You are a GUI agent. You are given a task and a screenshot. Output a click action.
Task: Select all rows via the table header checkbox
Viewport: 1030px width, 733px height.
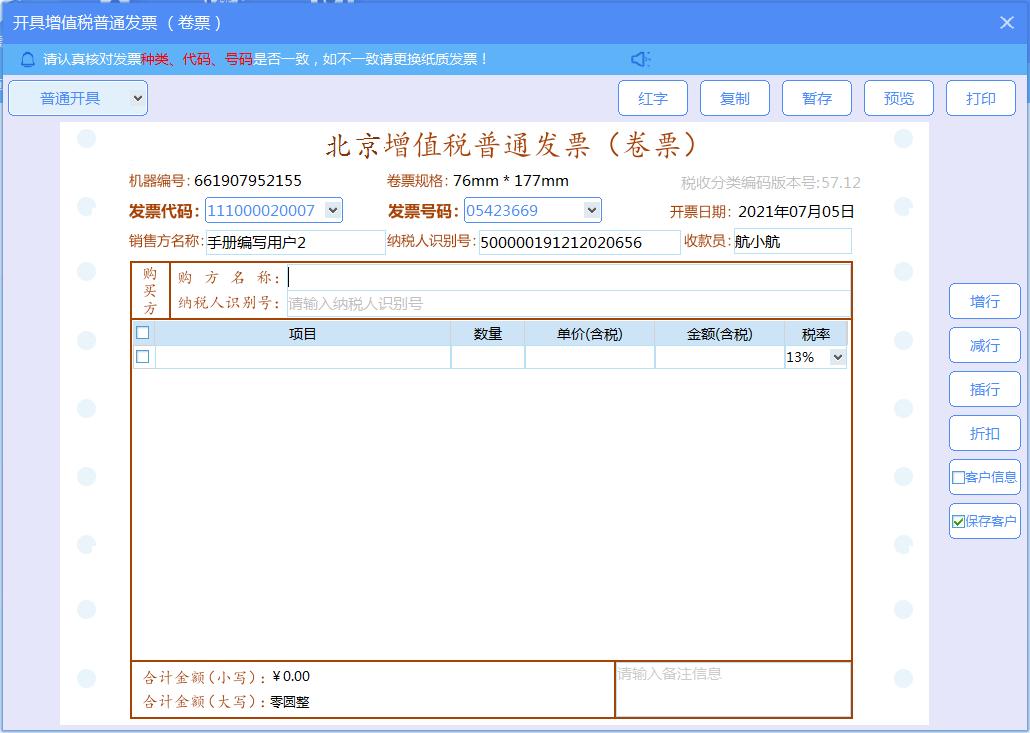point(142,333)
